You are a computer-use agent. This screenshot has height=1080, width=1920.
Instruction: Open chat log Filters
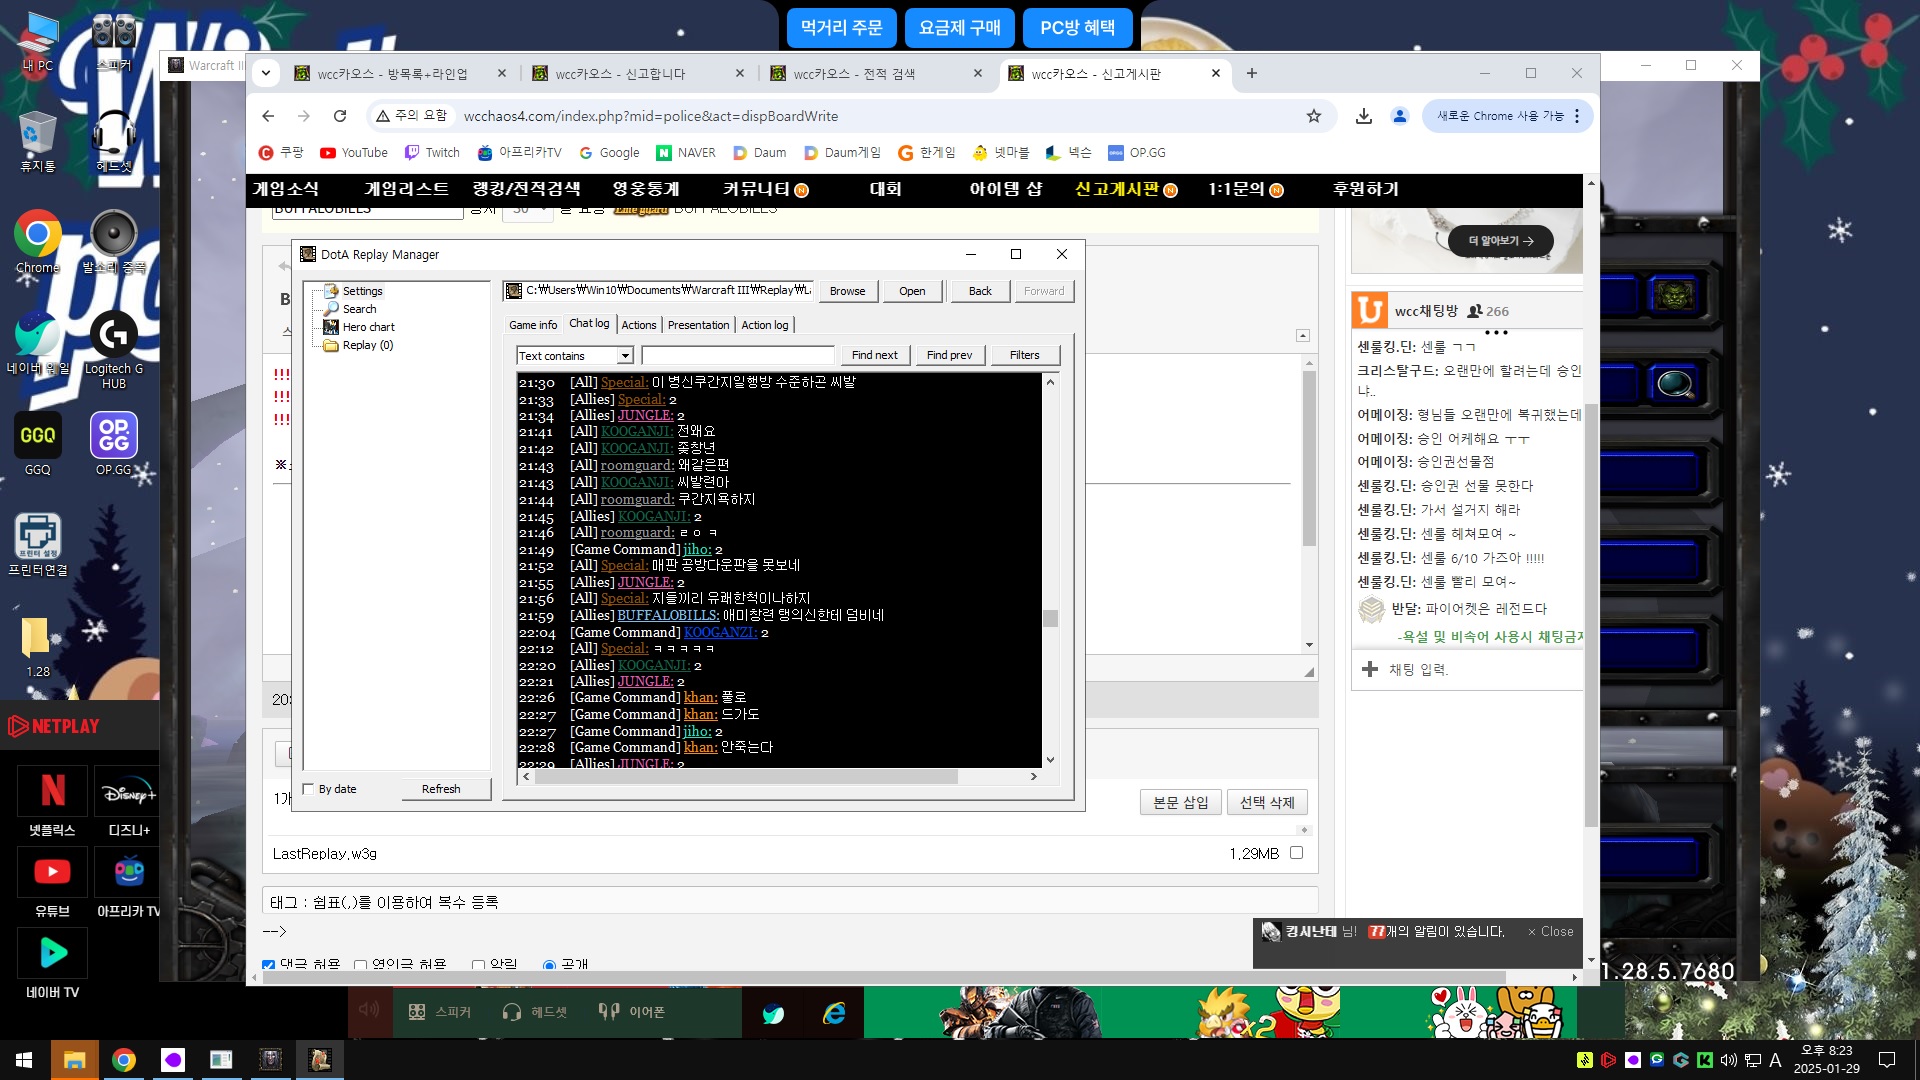coord(1024,355)
